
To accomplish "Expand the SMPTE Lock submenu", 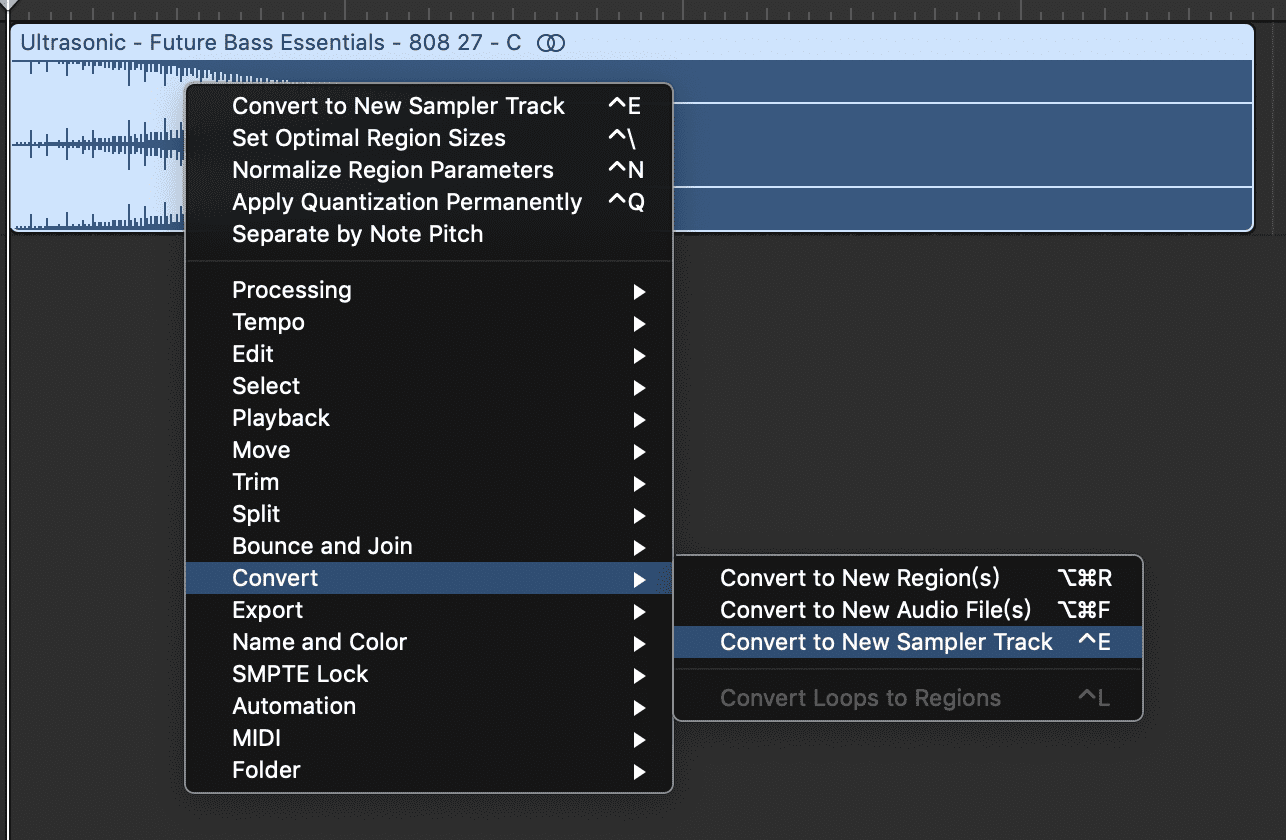I will click(300, 674).
